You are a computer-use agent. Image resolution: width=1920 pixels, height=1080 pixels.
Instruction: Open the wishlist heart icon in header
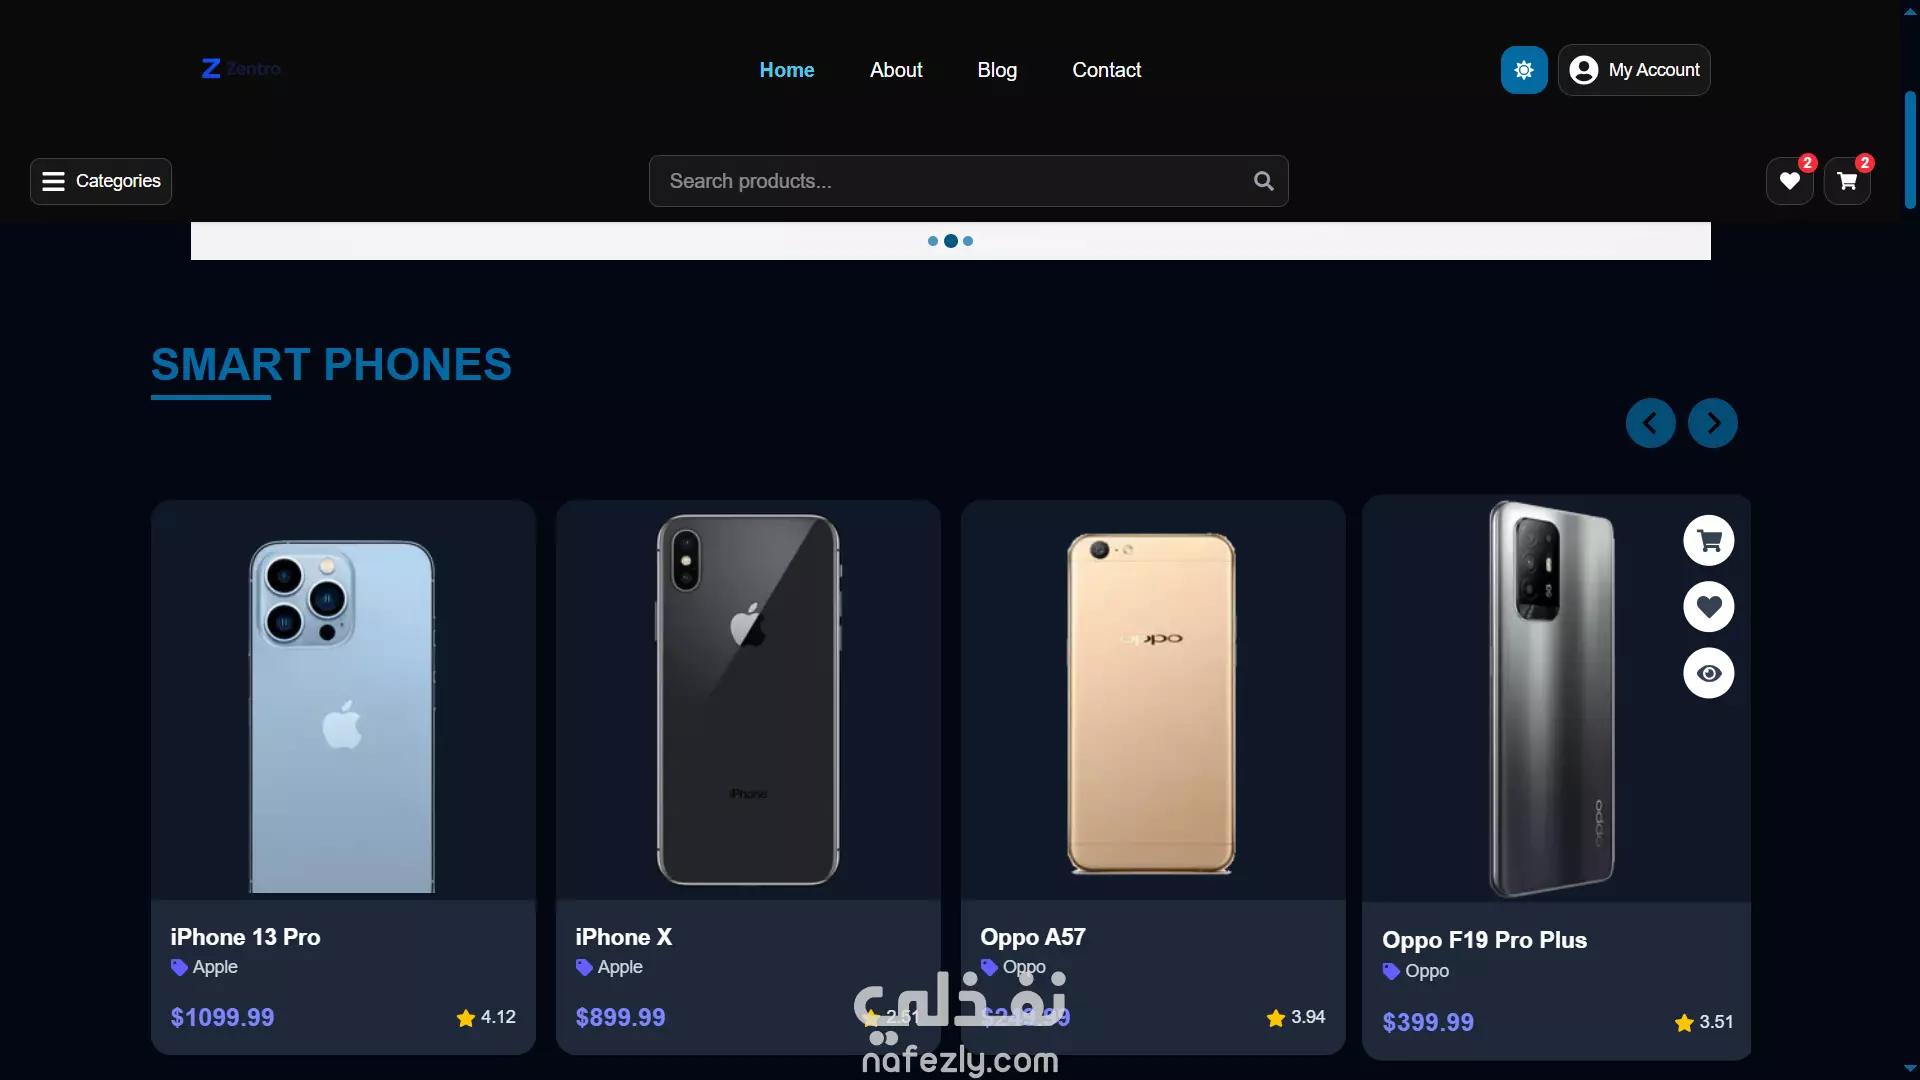pos(1790,181)
